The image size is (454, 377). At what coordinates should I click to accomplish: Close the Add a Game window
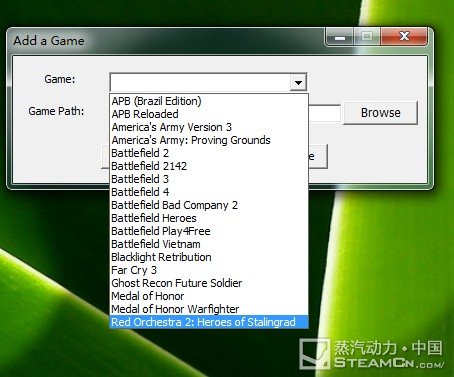(x=404, y=36)
